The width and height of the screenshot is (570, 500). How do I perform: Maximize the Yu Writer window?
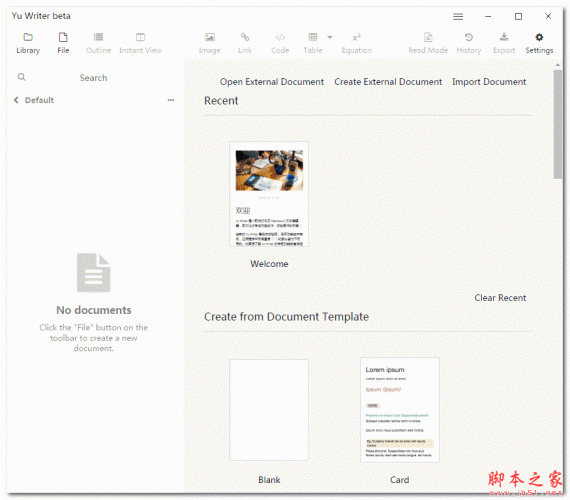pyautogui.click(x=518, y=16)
